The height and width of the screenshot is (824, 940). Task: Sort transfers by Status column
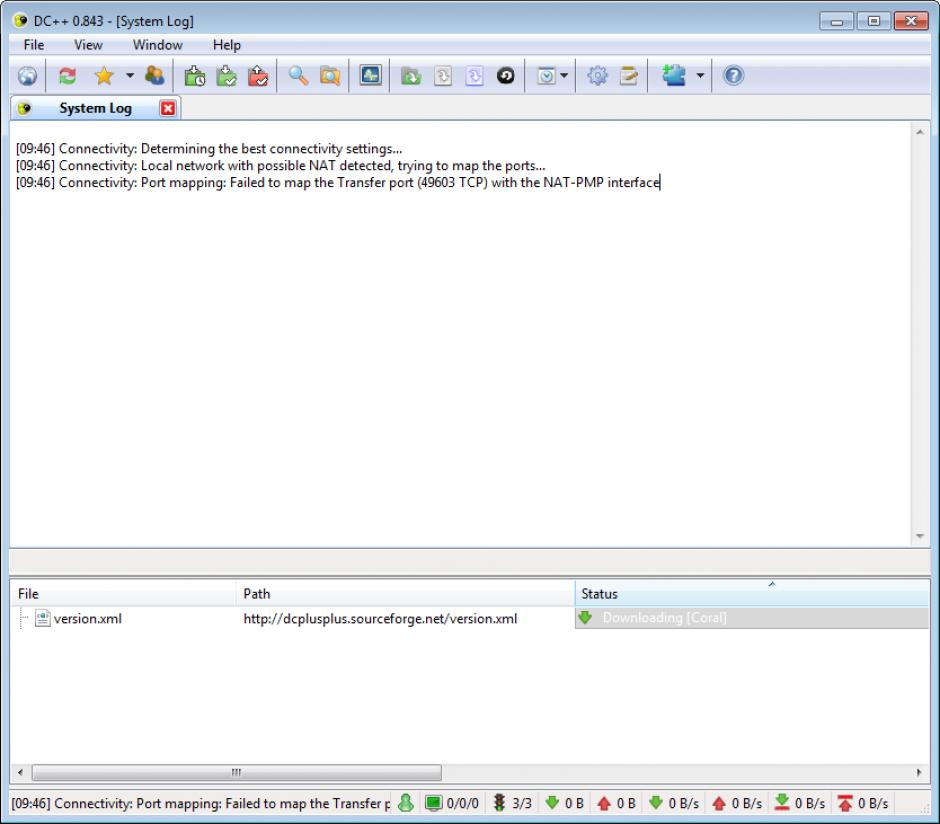(x=752, y=594)
